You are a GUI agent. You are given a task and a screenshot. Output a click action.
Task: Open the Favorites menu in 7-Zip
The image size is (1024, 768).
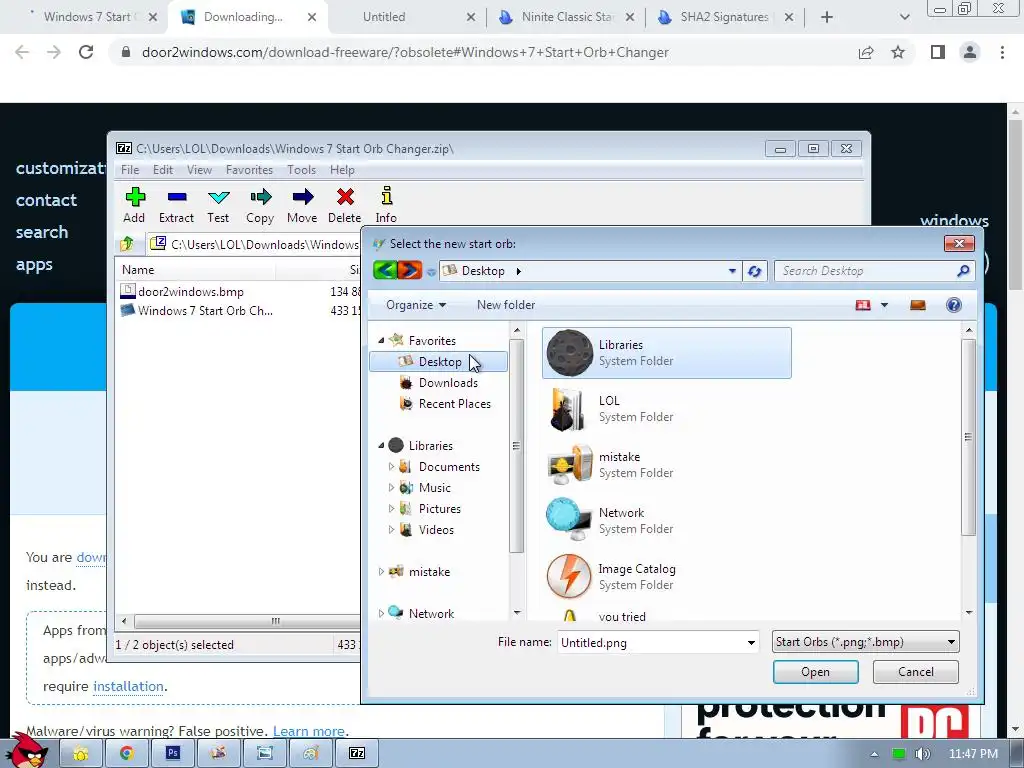(249, 170)
